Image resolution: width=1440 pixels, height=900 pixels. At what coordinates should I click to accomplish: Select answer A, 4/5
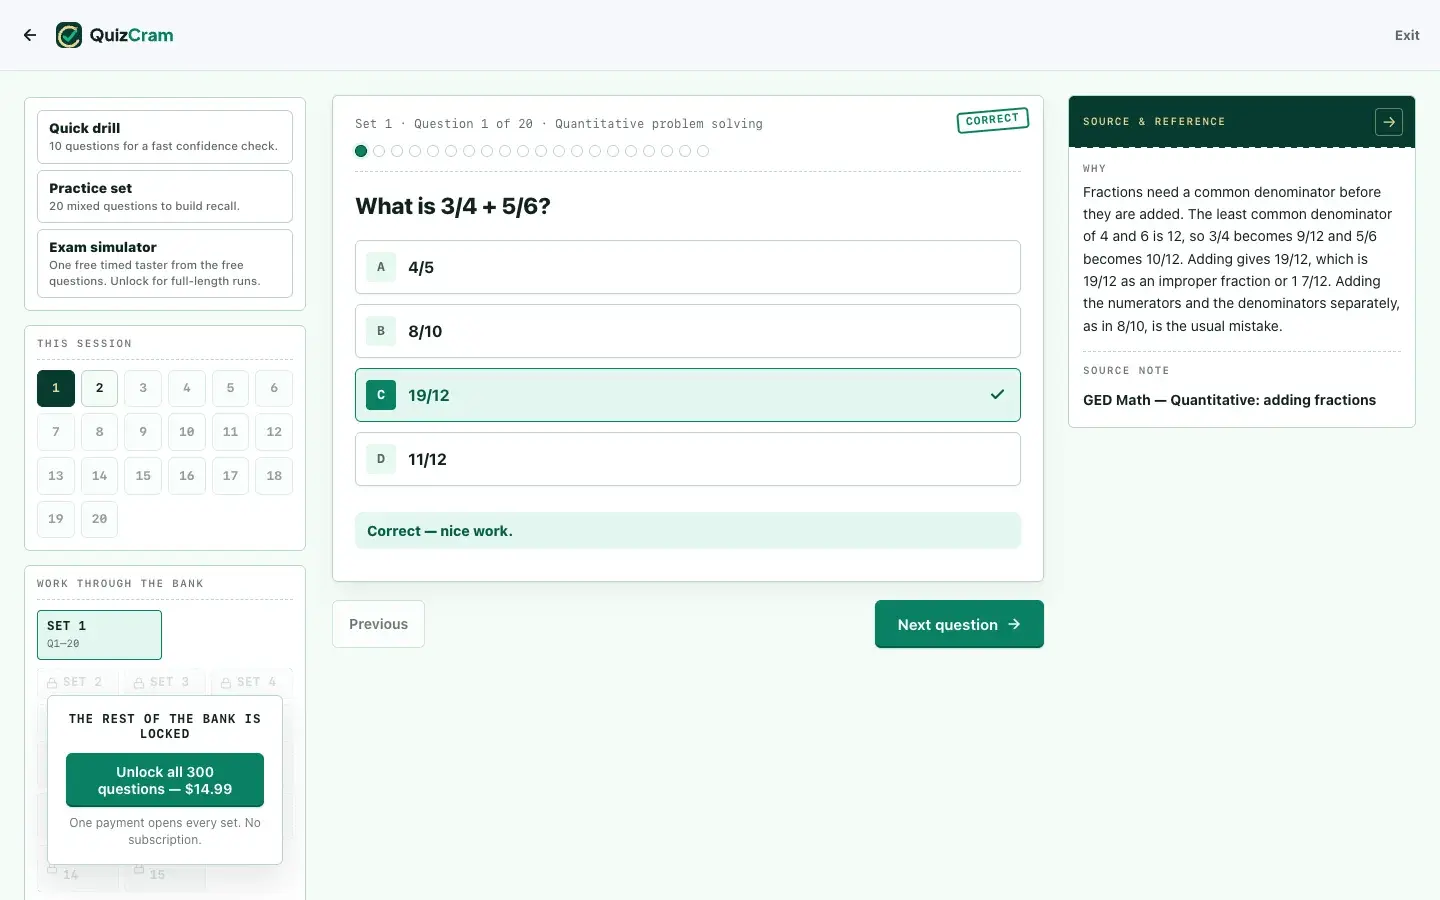688,267
